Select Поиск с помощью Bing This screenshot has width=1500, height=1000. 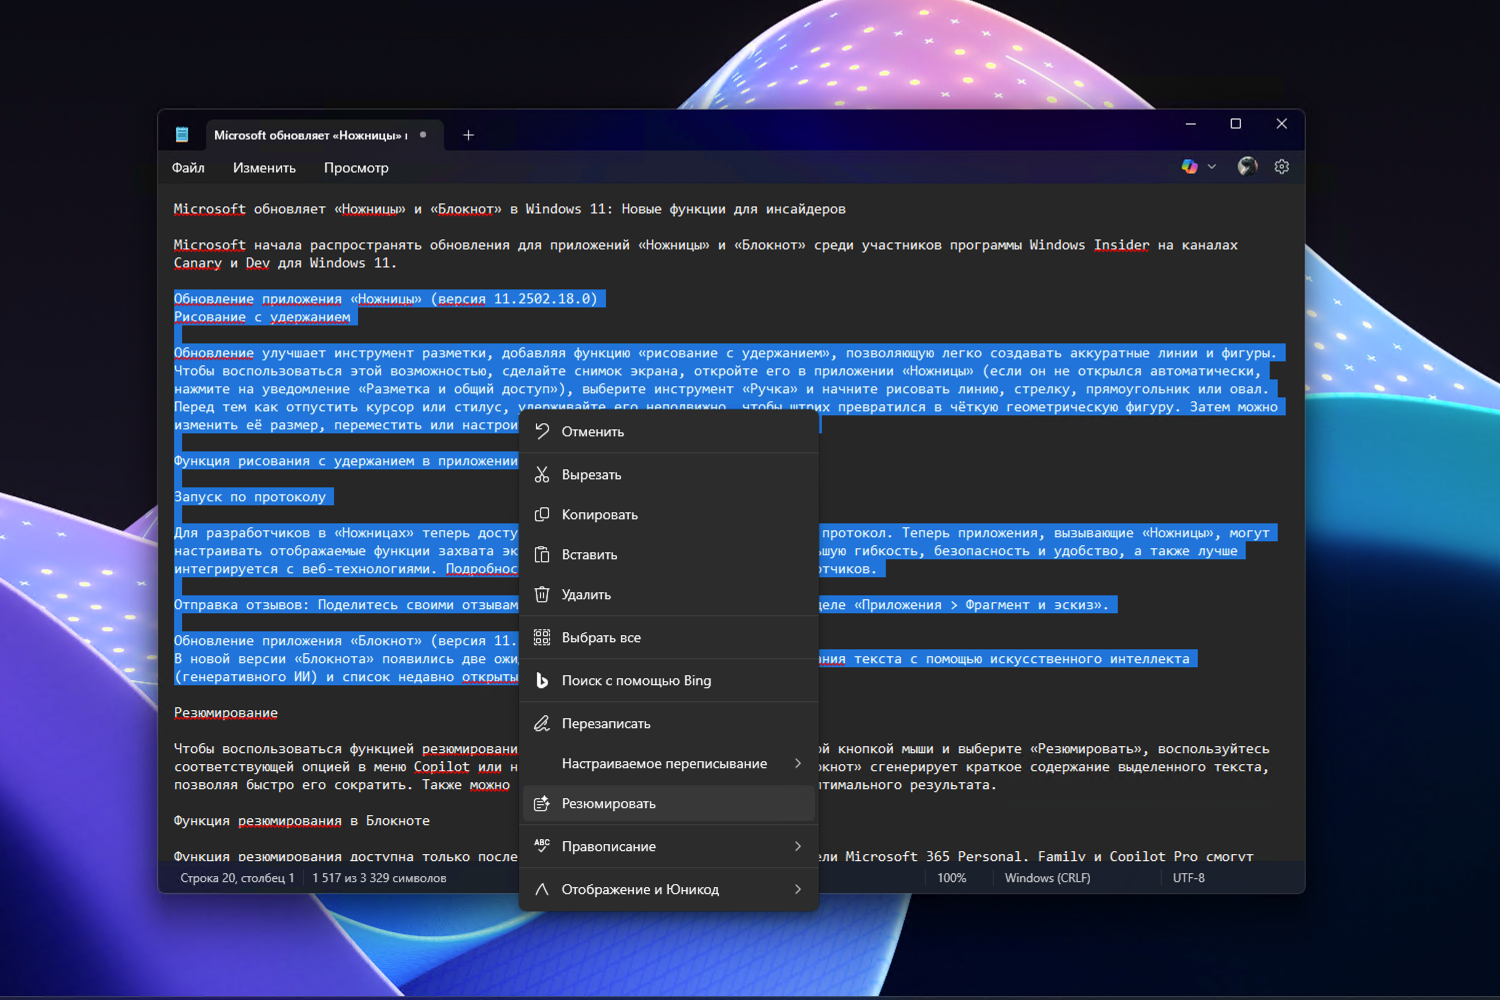click(669, 681)
